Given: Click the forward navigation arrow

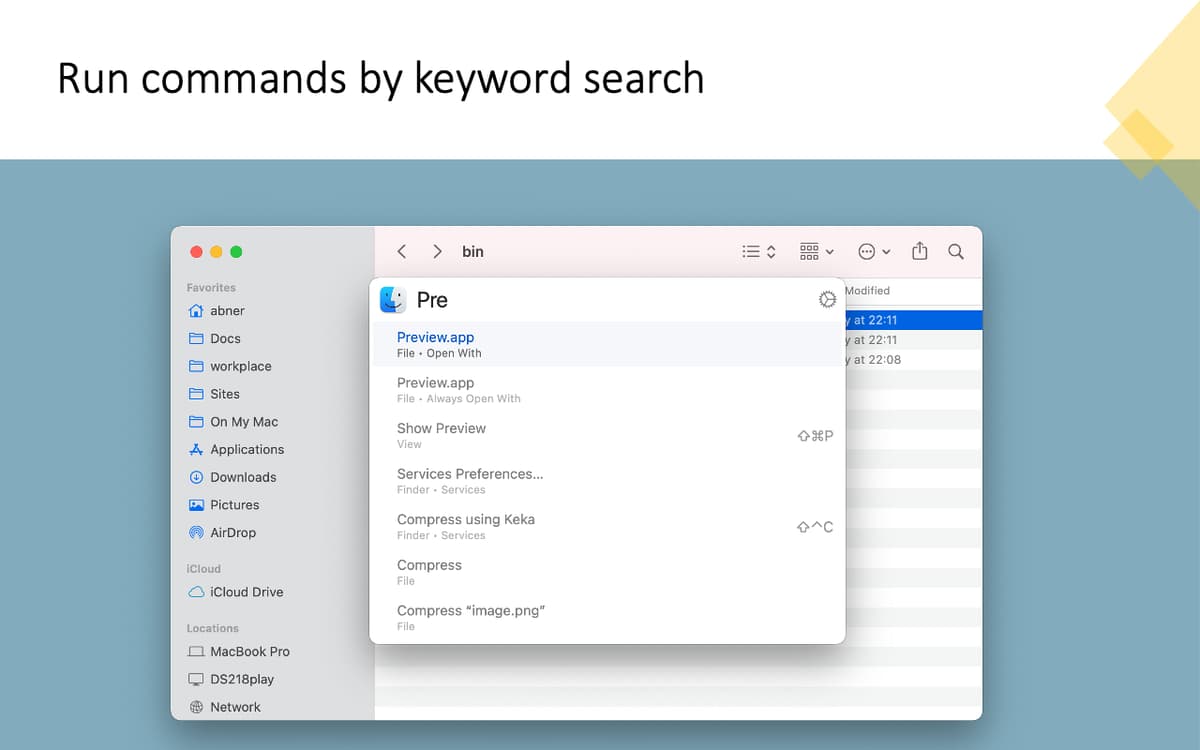Looking at the screenshot, I should (437, 251).
